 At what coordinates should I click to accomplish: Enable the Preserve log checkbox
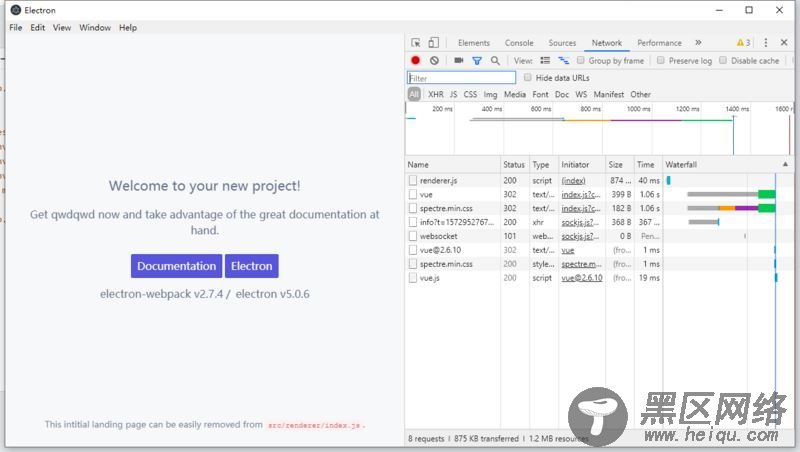click(x=661, y=60)
